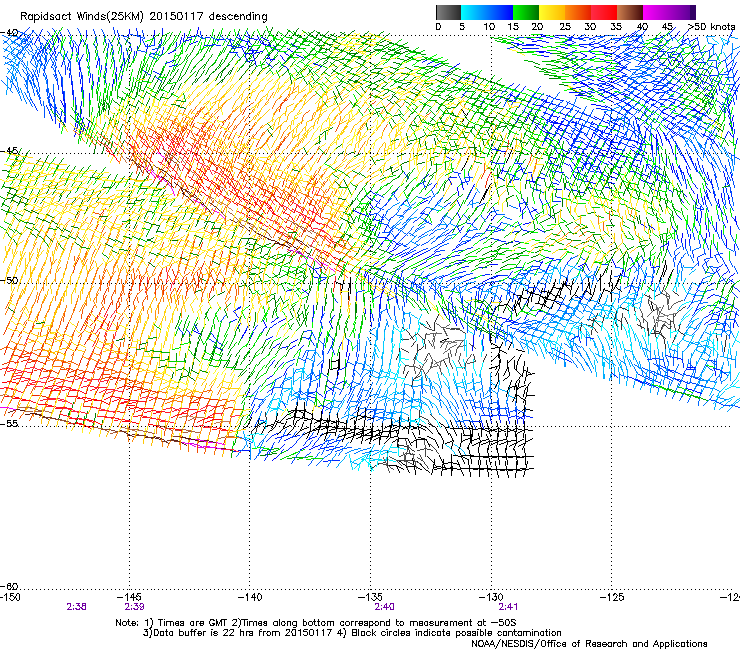Screen dimensions: 740x650
Task: Select the dark purple >50 knots legend swatch
Action: click(x=693, y=12)
